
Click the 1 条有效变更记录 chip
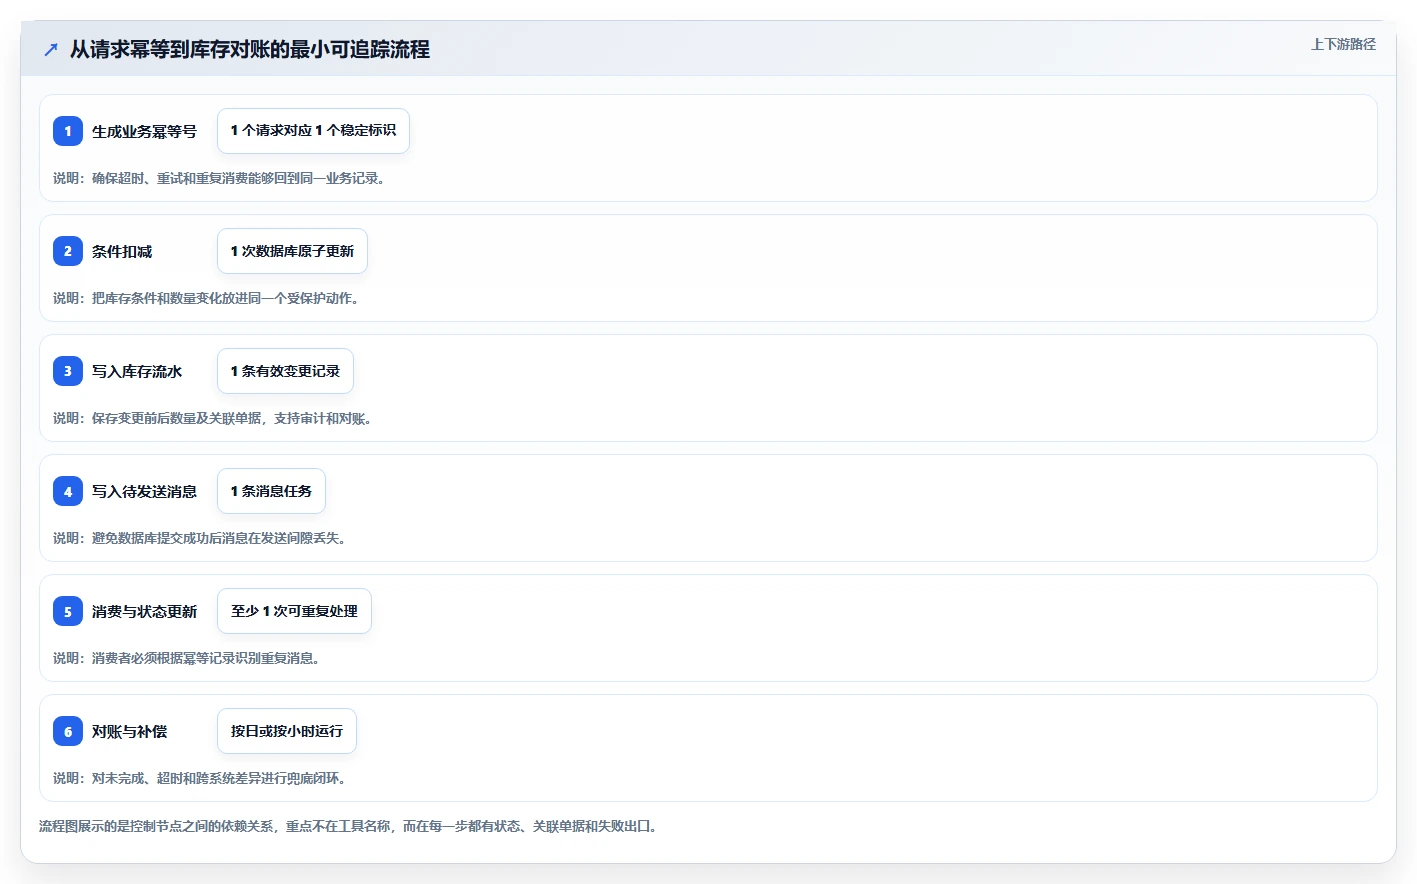coord(285,371)
